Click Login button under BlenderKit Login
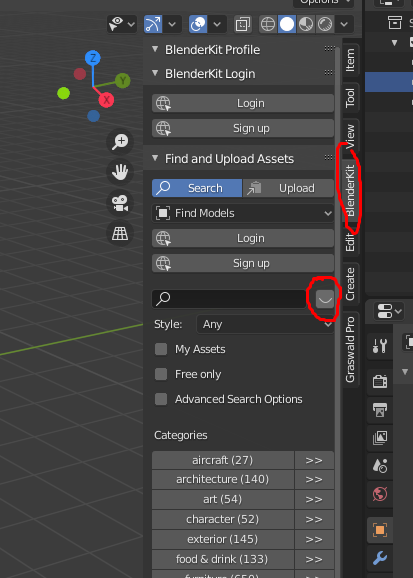Image resolution: width=413 pixels, height=578 pixels. [x=243, y=103]
